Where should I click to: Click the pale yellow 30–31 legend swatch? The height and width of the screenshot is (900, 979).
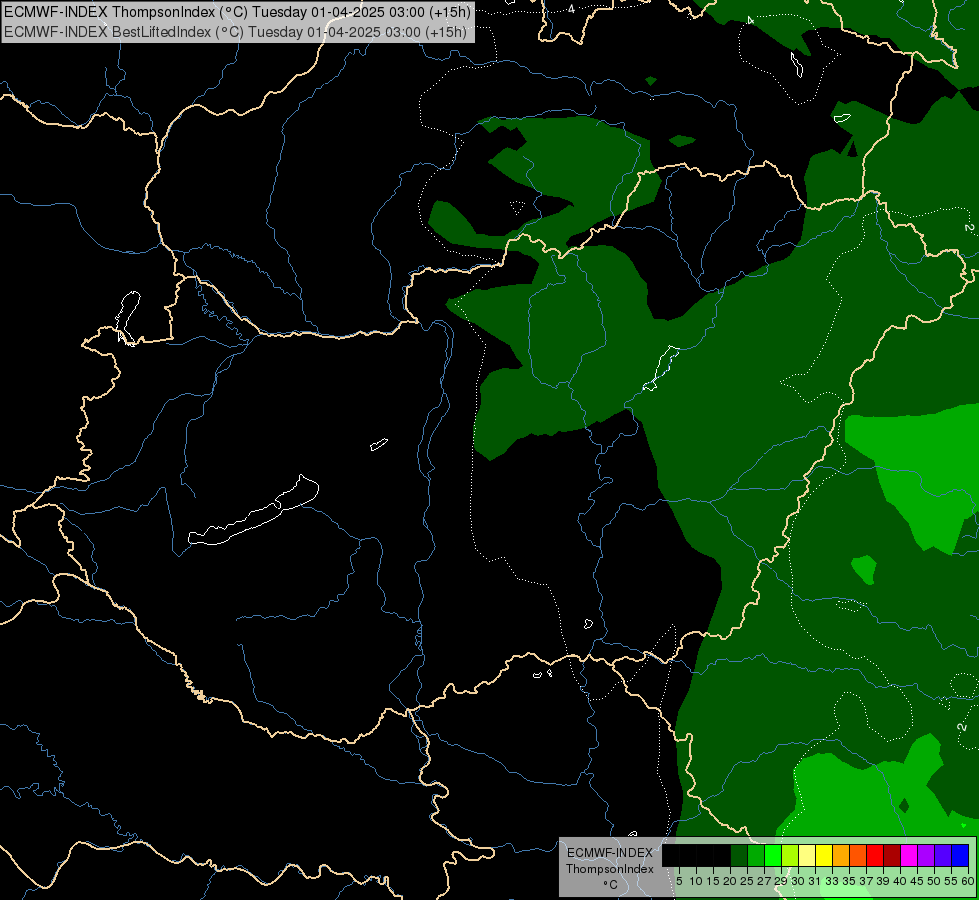807,856
